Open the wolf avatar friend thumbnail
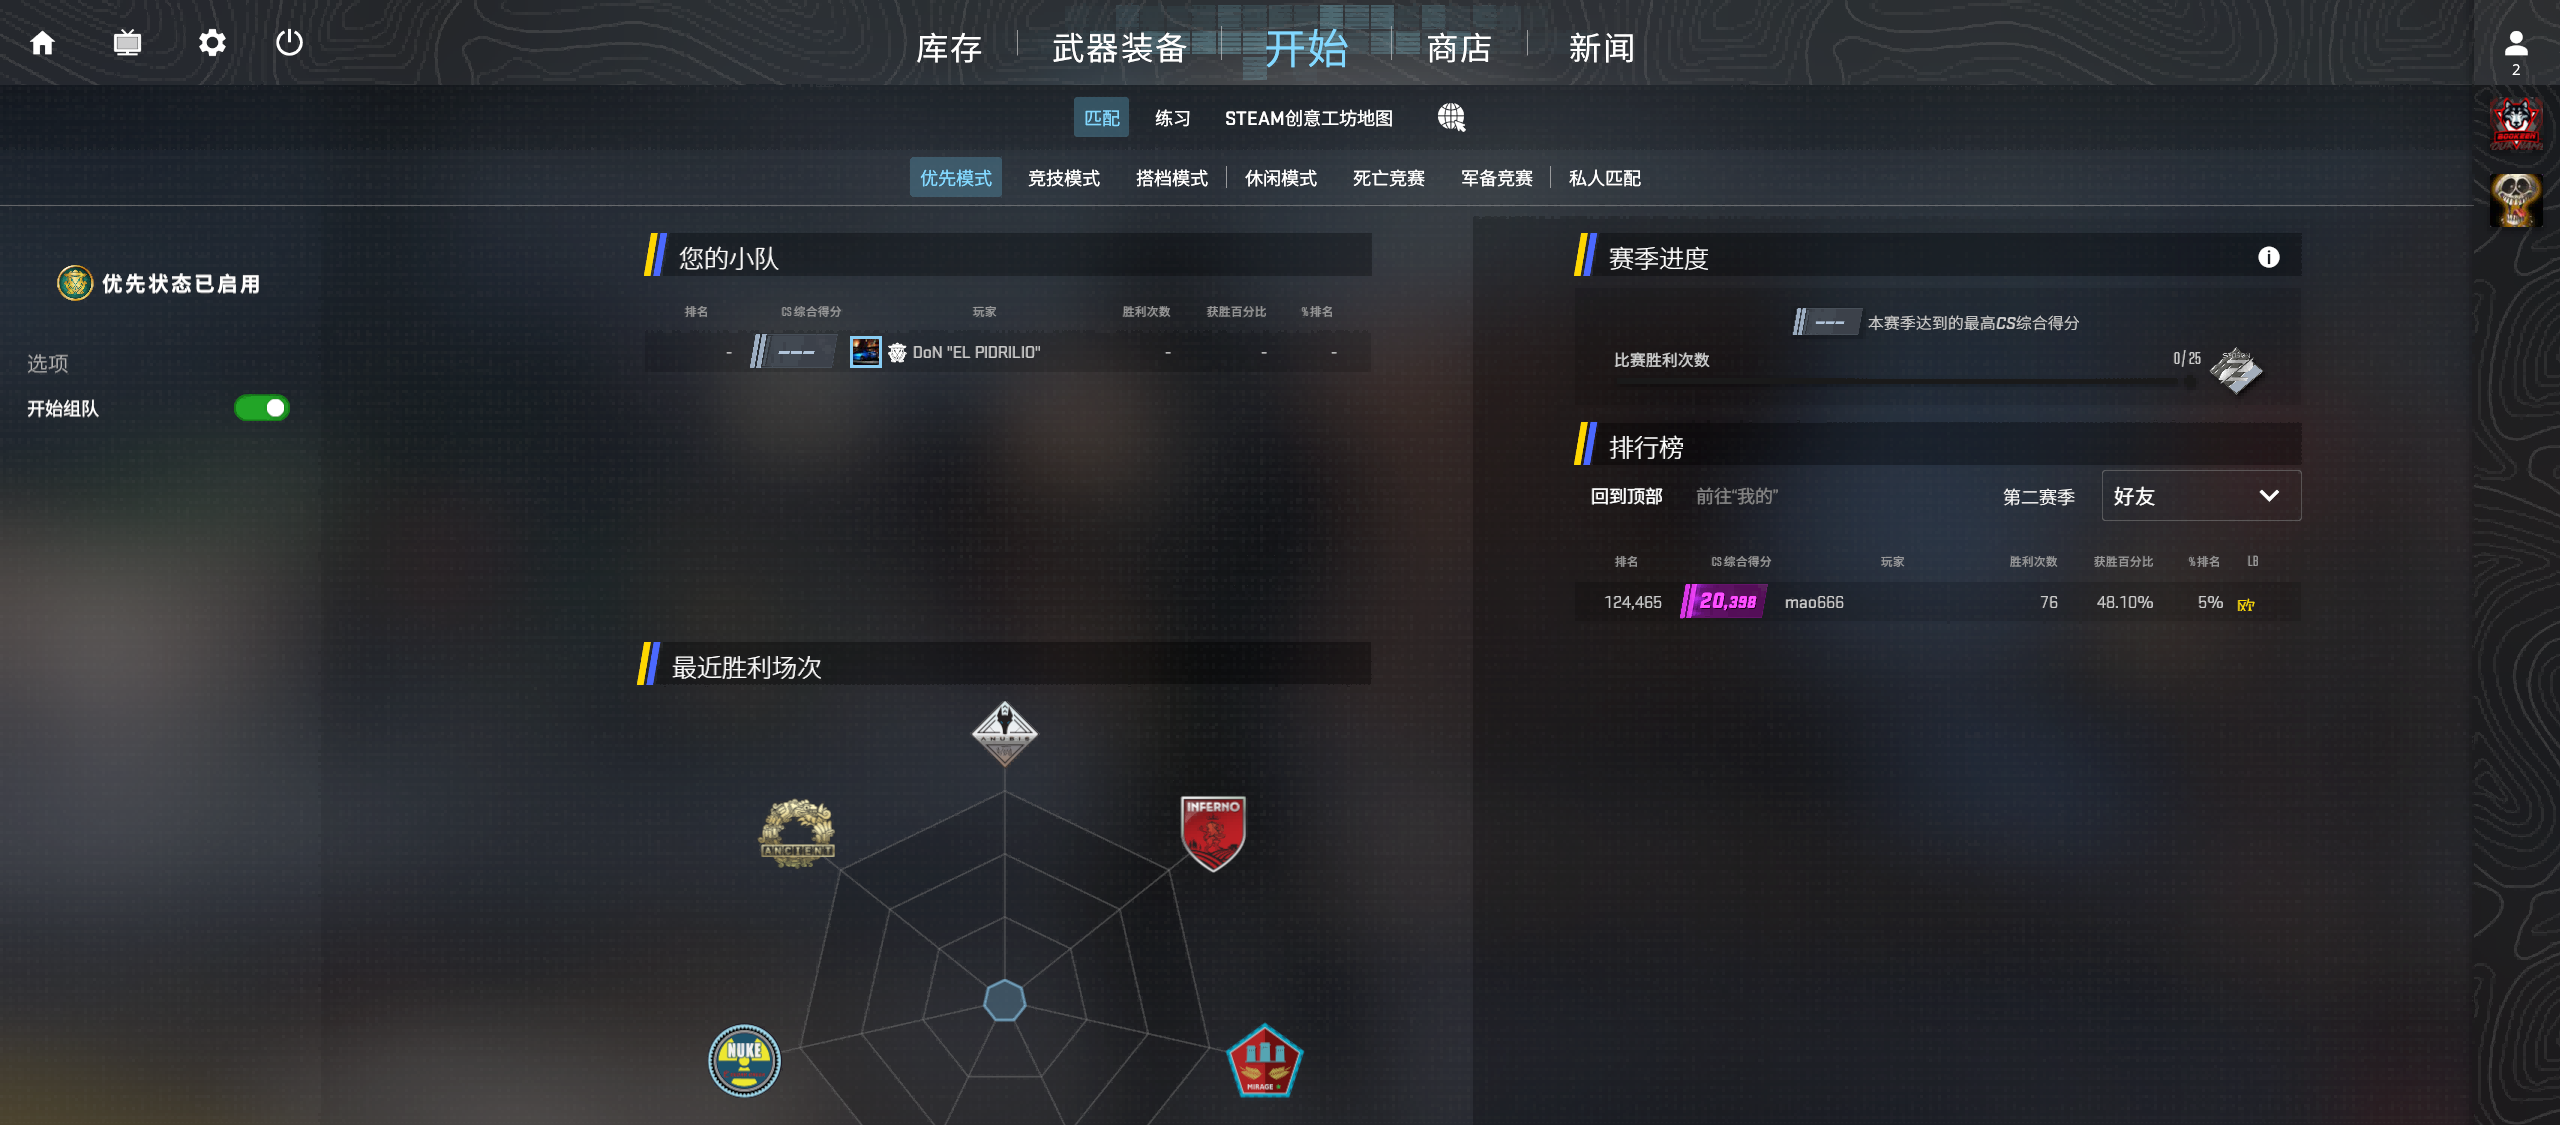2560x1125 pixels. tap(2516, 124)
